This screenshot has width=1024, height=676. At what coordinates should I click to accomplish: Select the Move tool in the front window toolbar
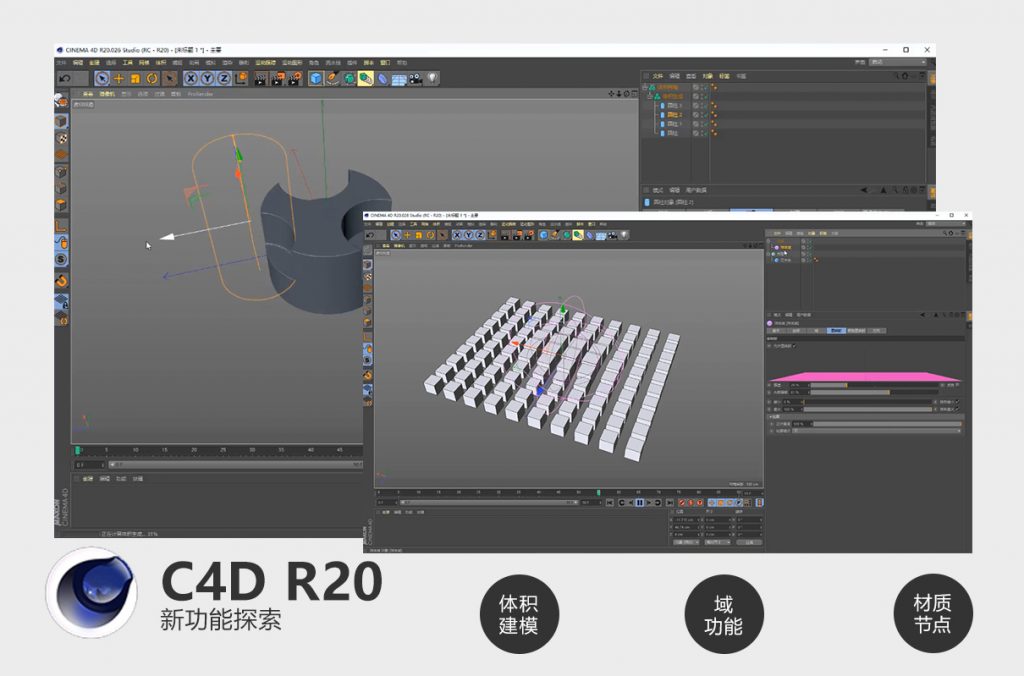[x=407, y=235]
